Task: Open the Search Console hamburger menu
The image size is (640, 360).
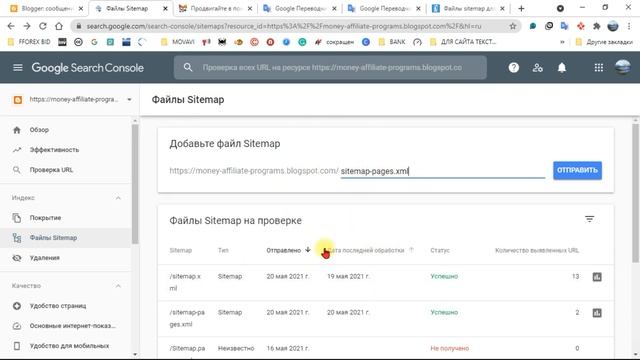Action: tap(18, 67)
